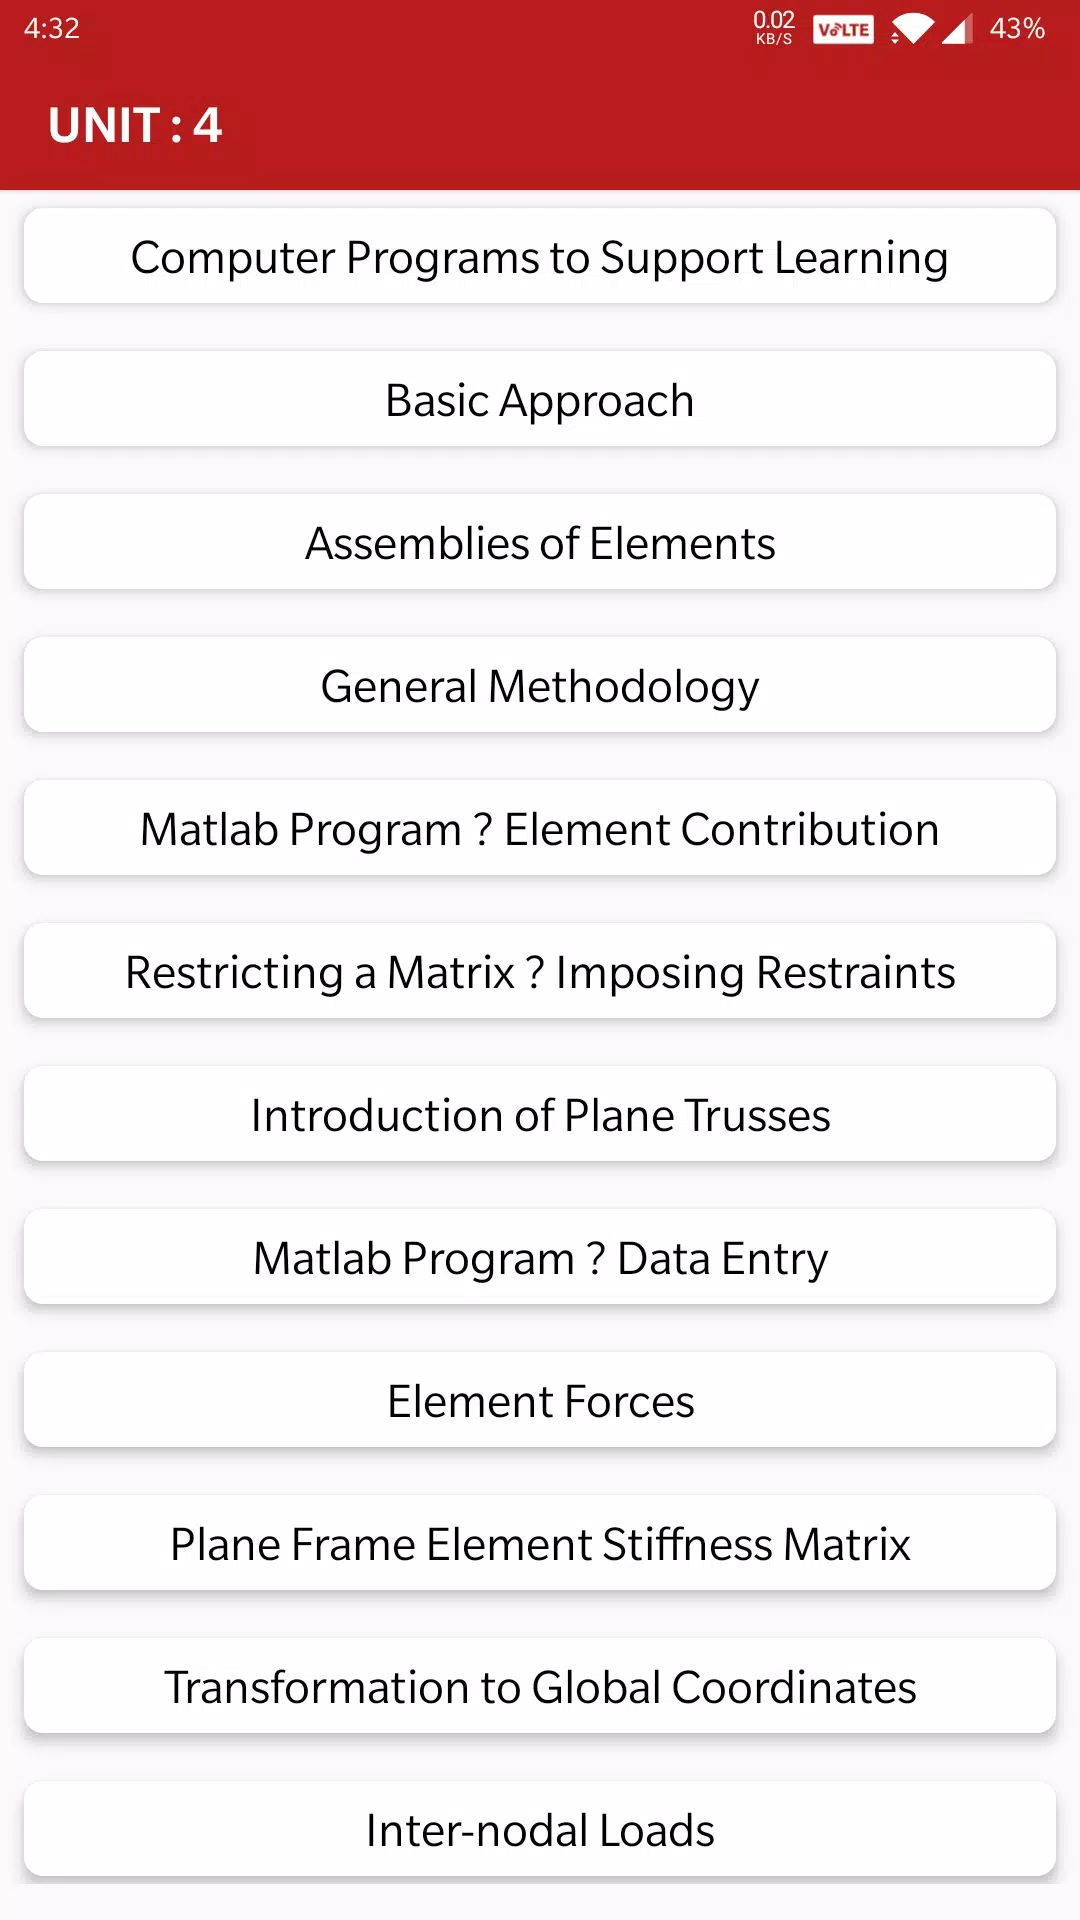Tap the VoLTE indicator icon
The width and height of the screenshot is (1080, 1920).
[x=843, y=29]
